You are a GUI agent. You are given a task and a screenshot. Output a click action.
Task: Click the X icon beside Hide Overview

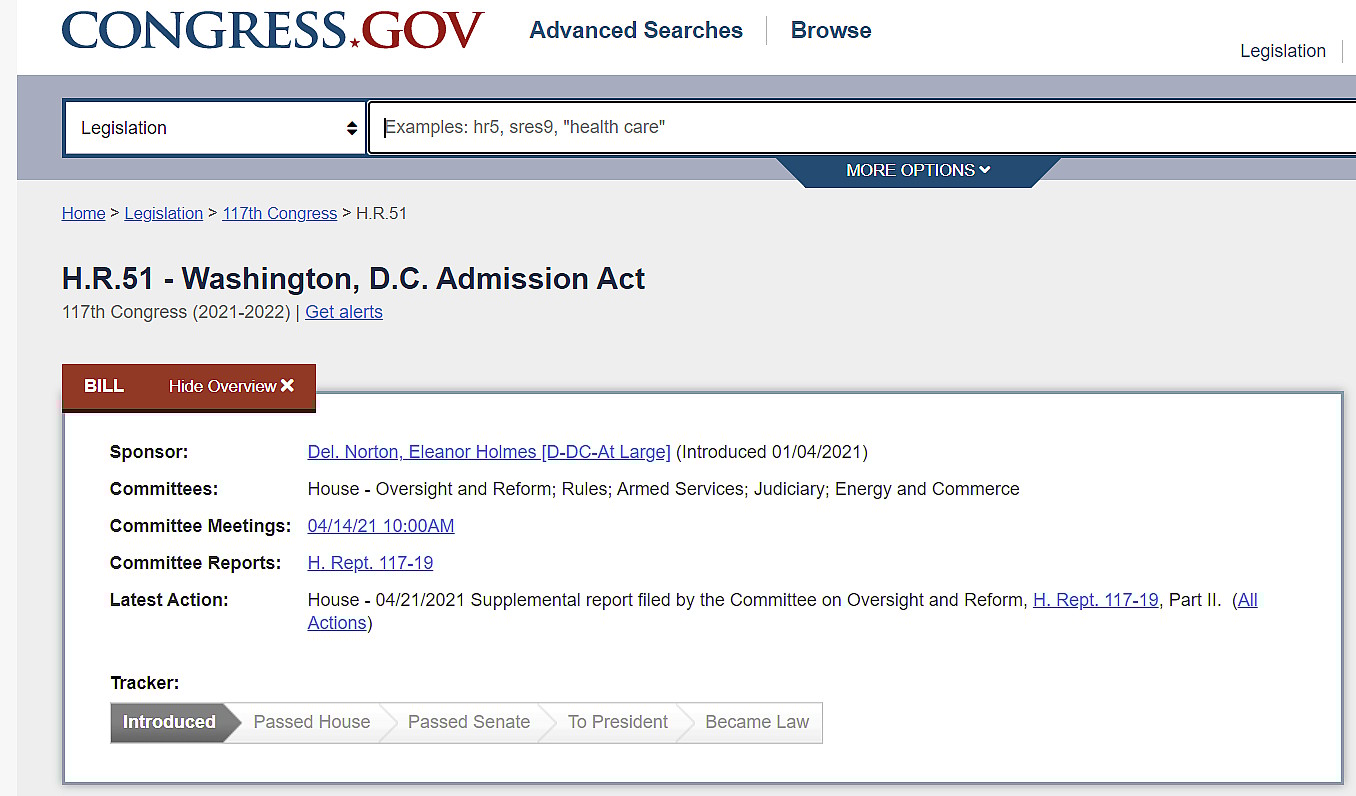[x=288, y=386]
